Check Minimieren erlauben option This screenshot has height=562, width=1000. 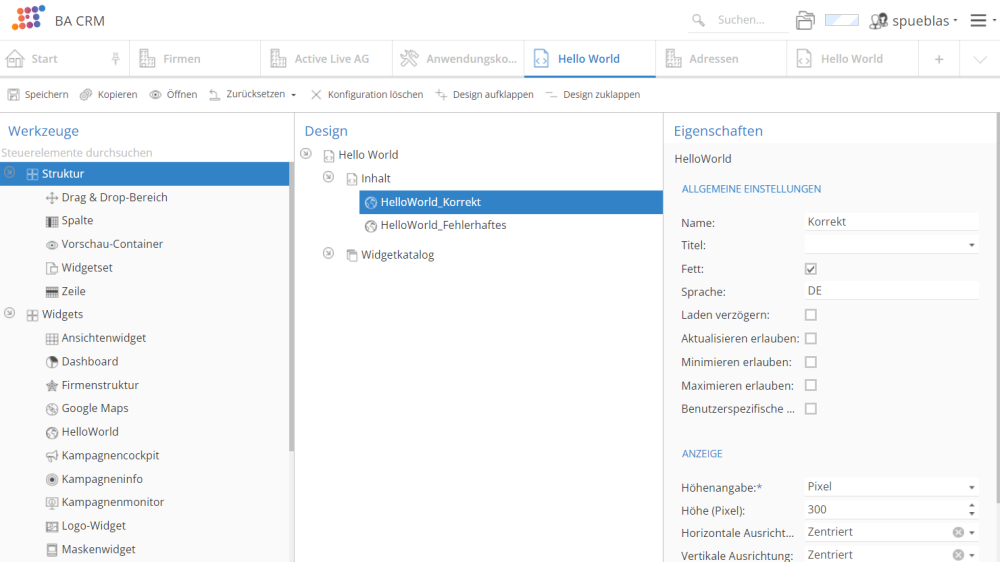pos(811,362)
